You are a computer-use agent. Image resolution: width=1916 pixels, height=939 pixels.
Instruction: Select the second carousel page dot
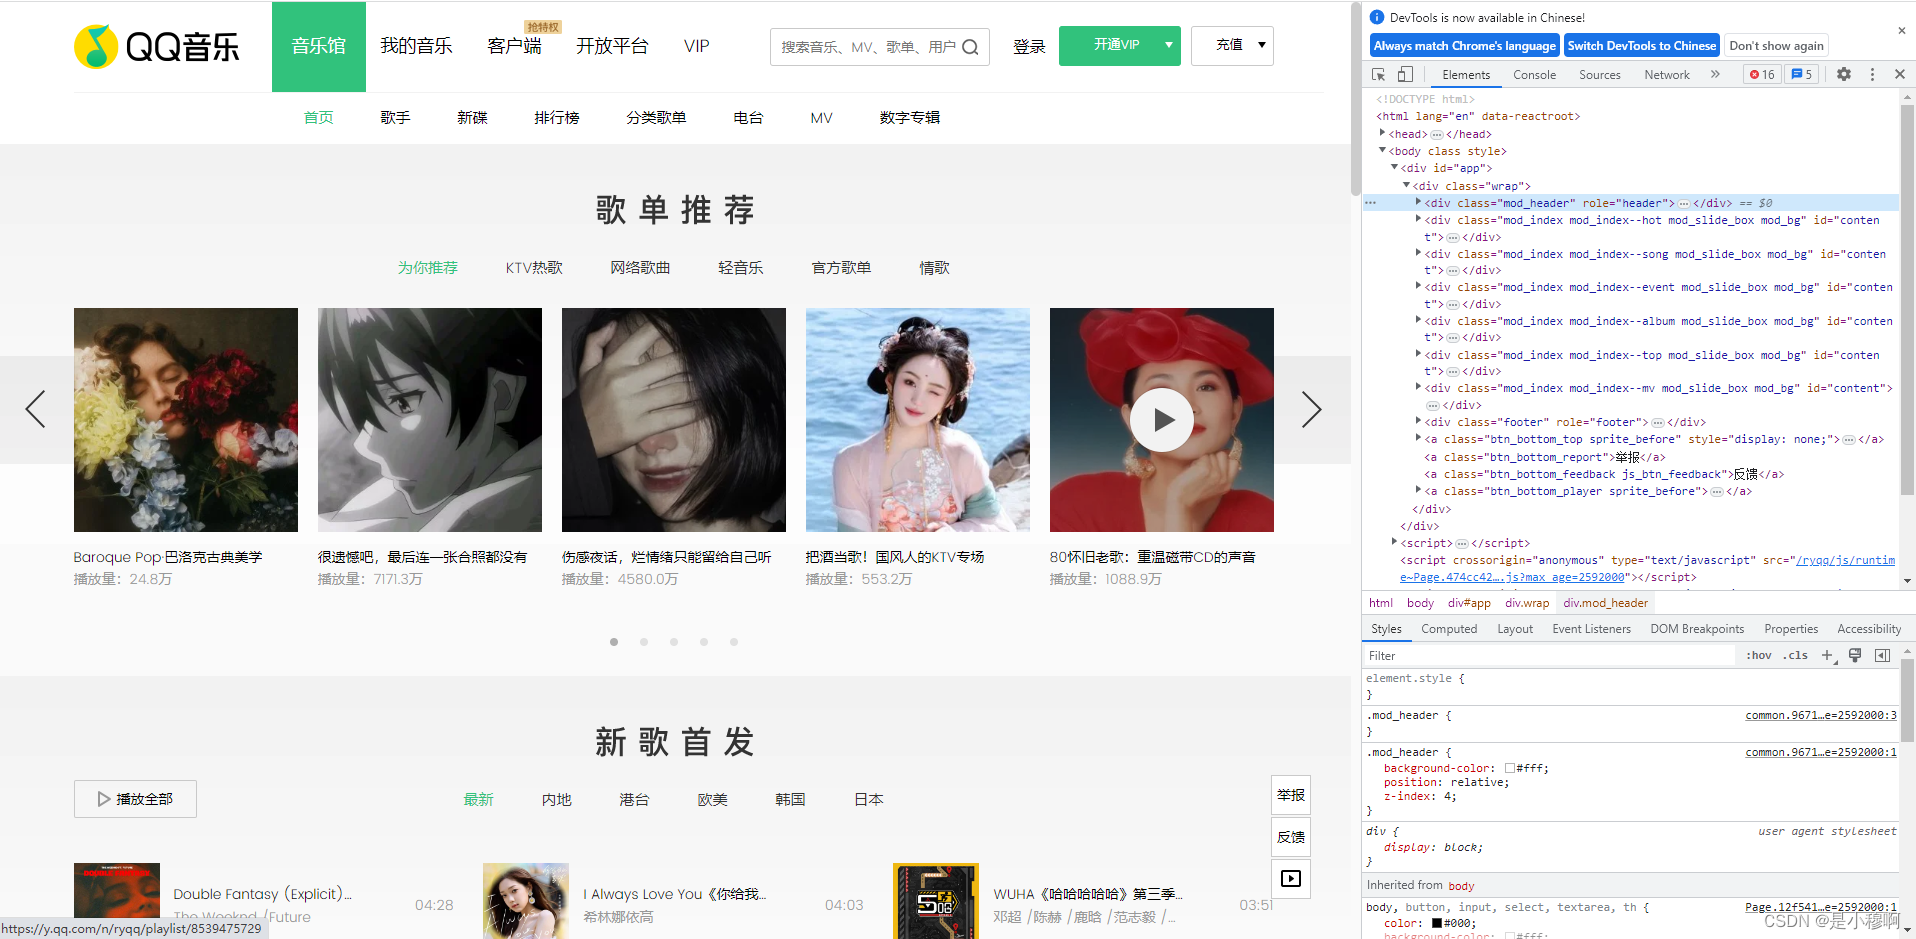(644, 642)
